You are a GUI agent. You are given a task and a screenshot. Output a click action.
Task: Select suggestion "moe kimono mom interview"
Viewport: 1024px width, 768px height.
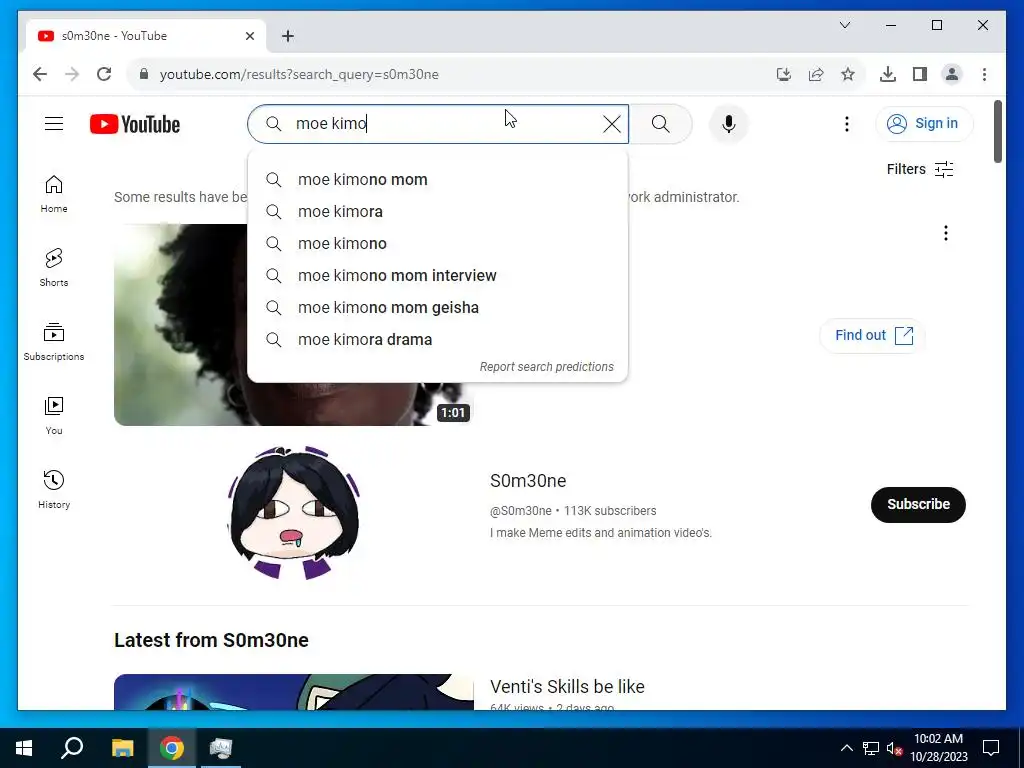[x=438, y=276]
